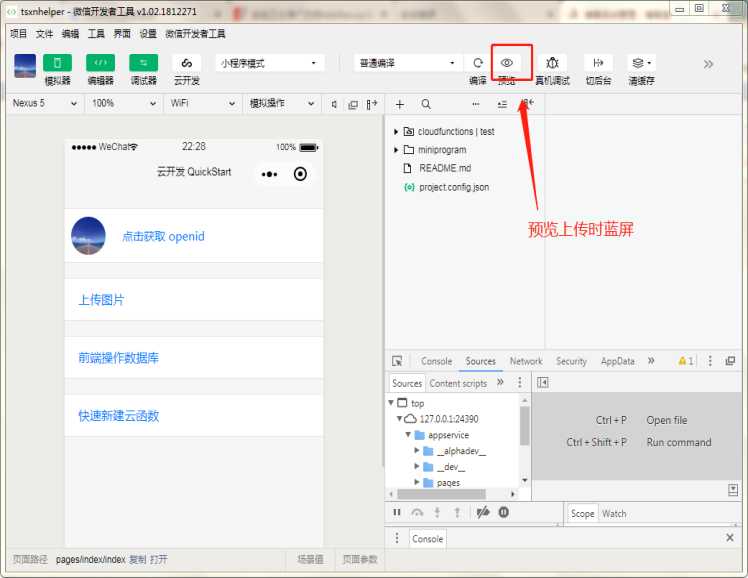Open the 文件 menu
Screen dimensions: 748x578
[x=44, y=33]
